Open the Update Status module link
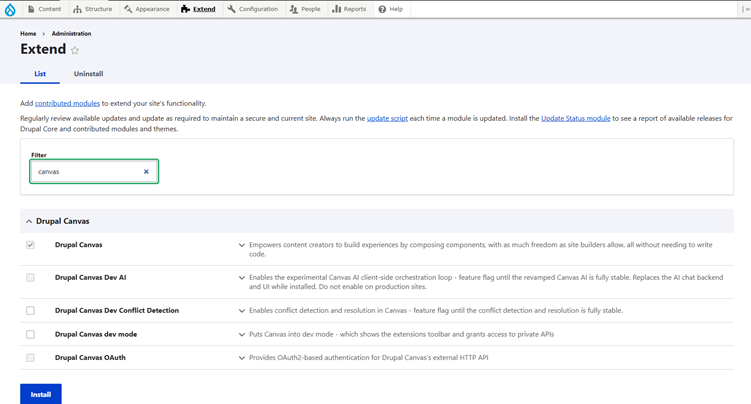The width and height of the screenshot is (751, 404). (x=576, y=118)
